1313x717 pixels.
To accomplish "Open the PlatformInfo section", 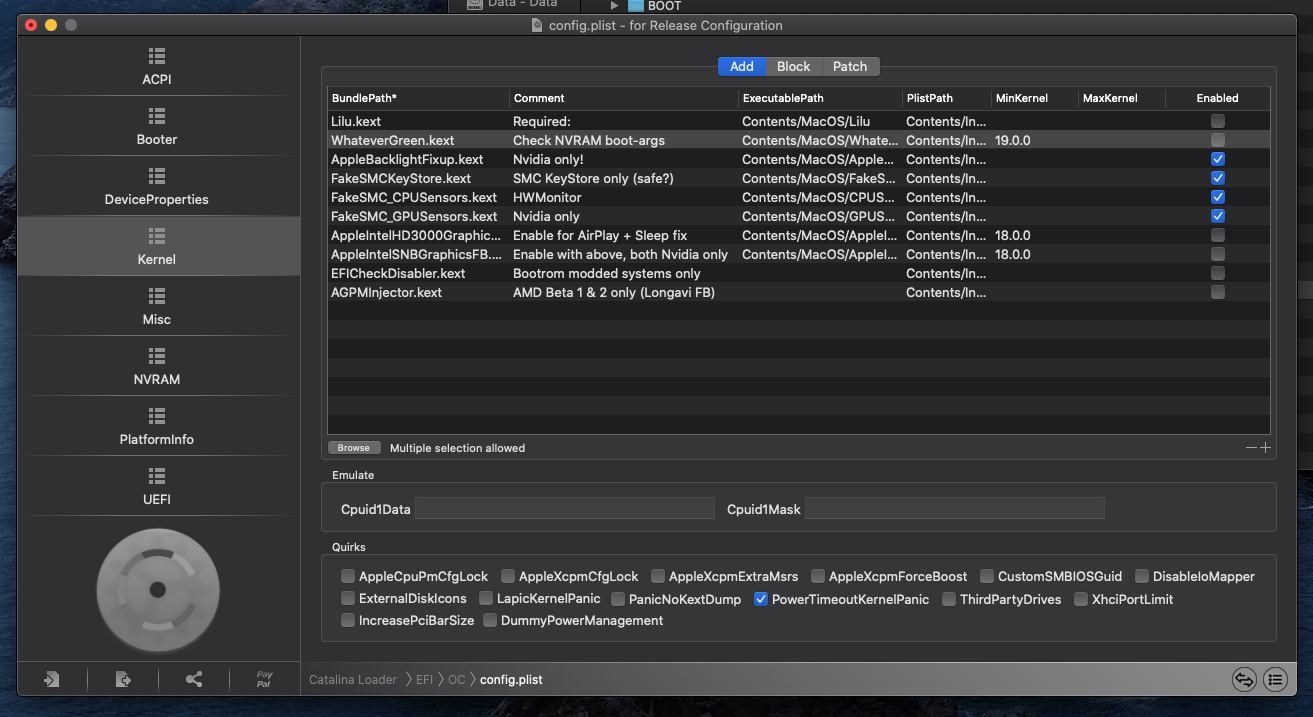I will [x=157, y=426].
